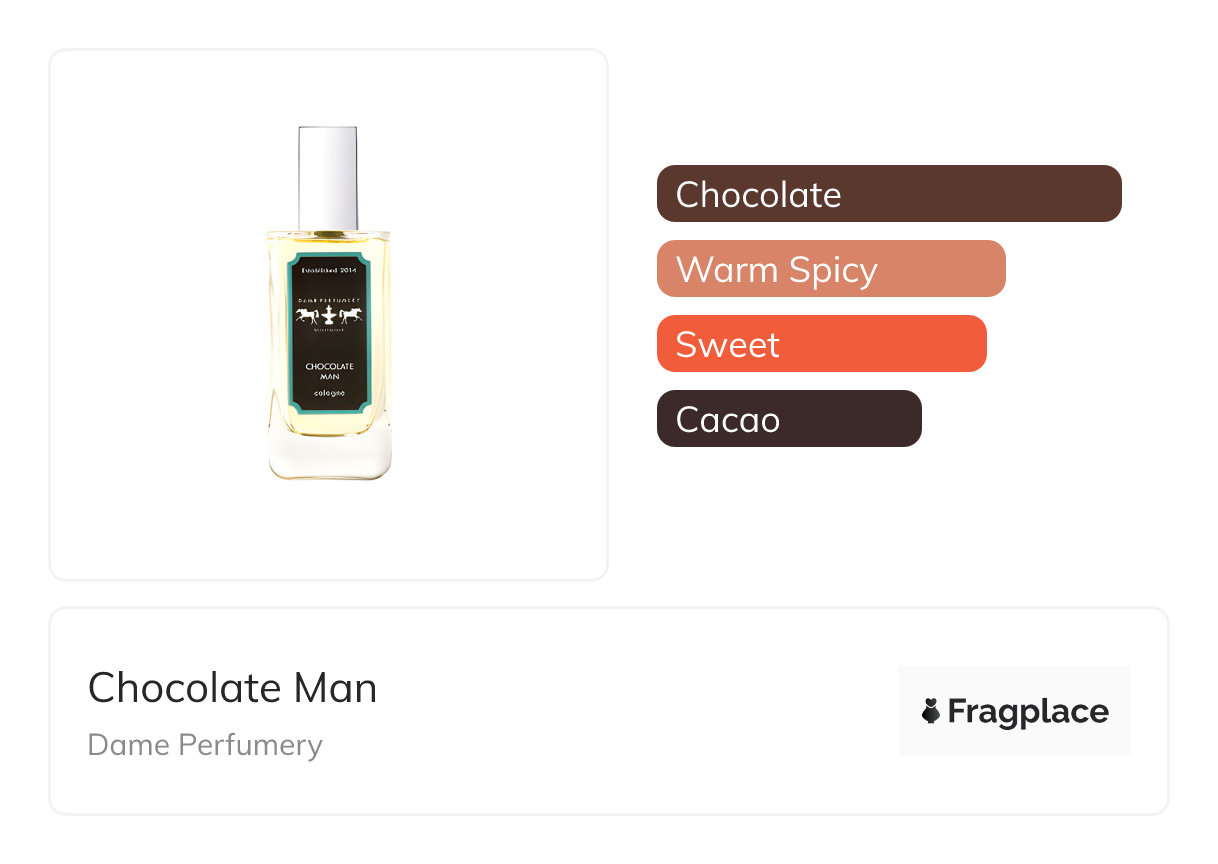Click the 'Dame Perfumery' text on bottle label

[329, 298]
